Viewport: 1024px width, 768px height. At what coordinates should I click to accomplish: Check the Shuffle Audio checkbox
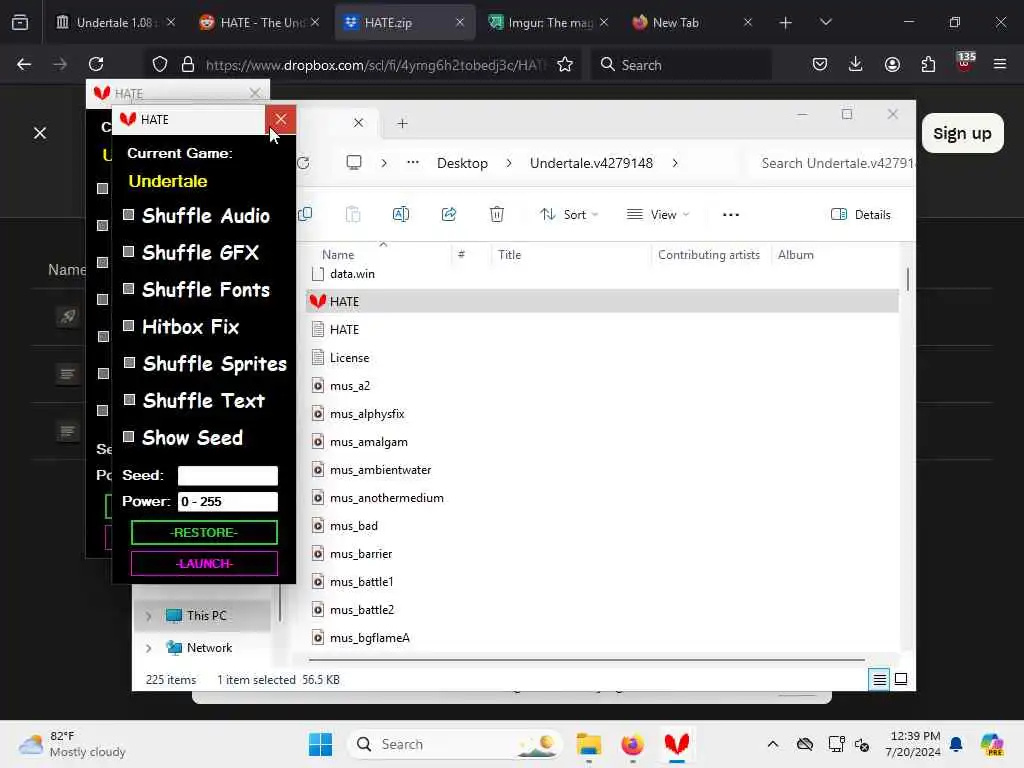pyautogui.click(x=129, y=215)
